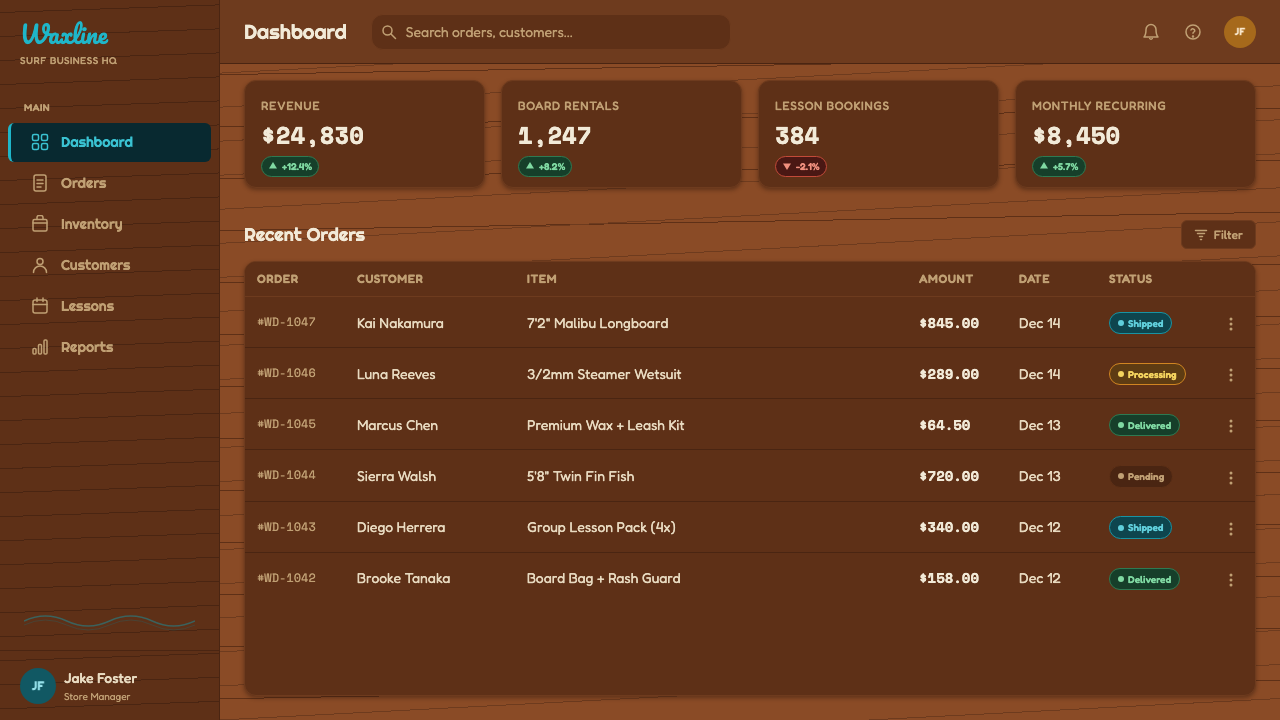Click Shipped status for Diego Herrera
The width and height of the screenshot is (1280, 720).
click(1140, 528)
